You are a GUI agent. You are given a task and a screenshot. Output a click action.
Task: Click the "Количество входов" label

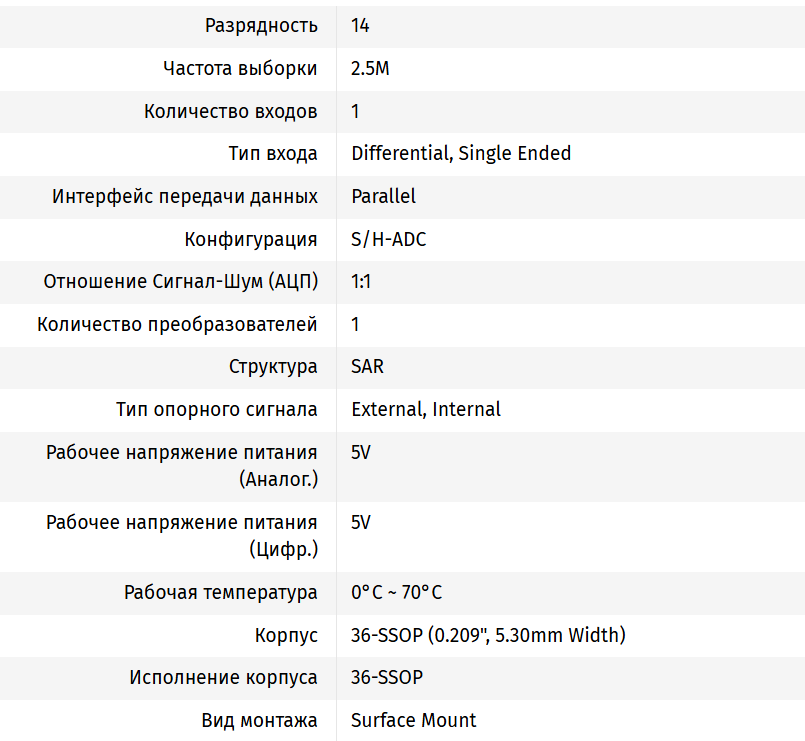pos(231,111)
